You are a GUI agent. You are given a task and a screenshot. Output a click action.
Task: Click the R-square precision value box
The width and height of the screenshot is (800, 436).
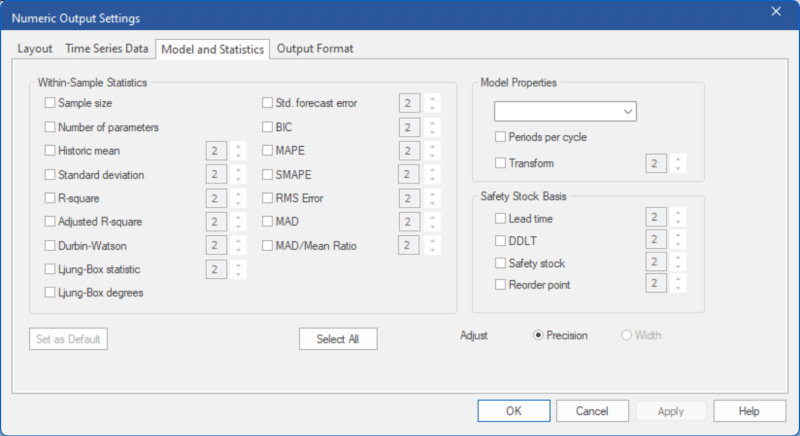pyautogui.click(x=216, y=198)
